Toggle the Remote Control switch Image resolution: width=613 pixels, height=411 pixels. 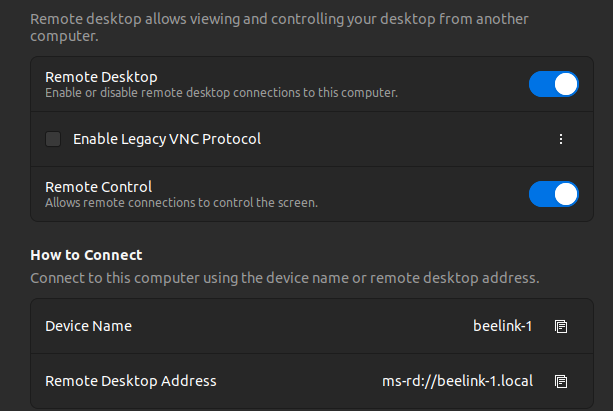pyautogui.click(x=553, y=194)
